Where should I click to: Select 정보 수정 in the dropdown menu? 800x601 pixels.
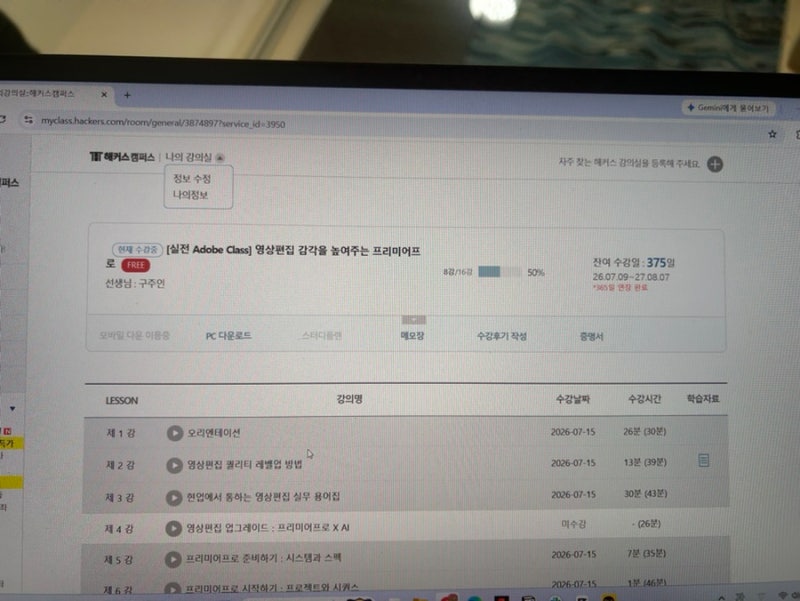(x=192, y=179)
